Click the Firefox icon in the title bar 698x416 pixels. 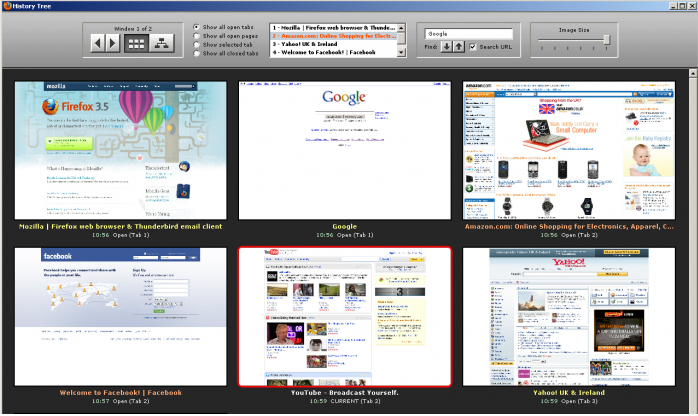click(7, 6)
